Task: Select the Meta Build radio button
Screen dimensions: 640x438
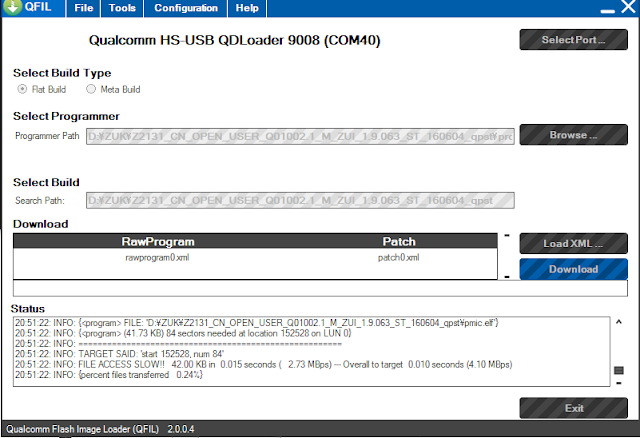Action: (91, 89)
